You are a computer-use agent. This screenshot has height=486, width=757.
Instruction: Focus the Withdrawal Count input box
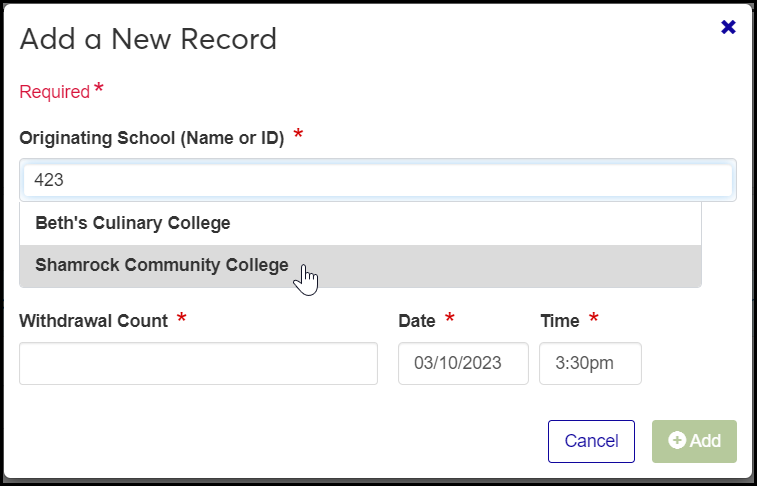coord(198,364)
